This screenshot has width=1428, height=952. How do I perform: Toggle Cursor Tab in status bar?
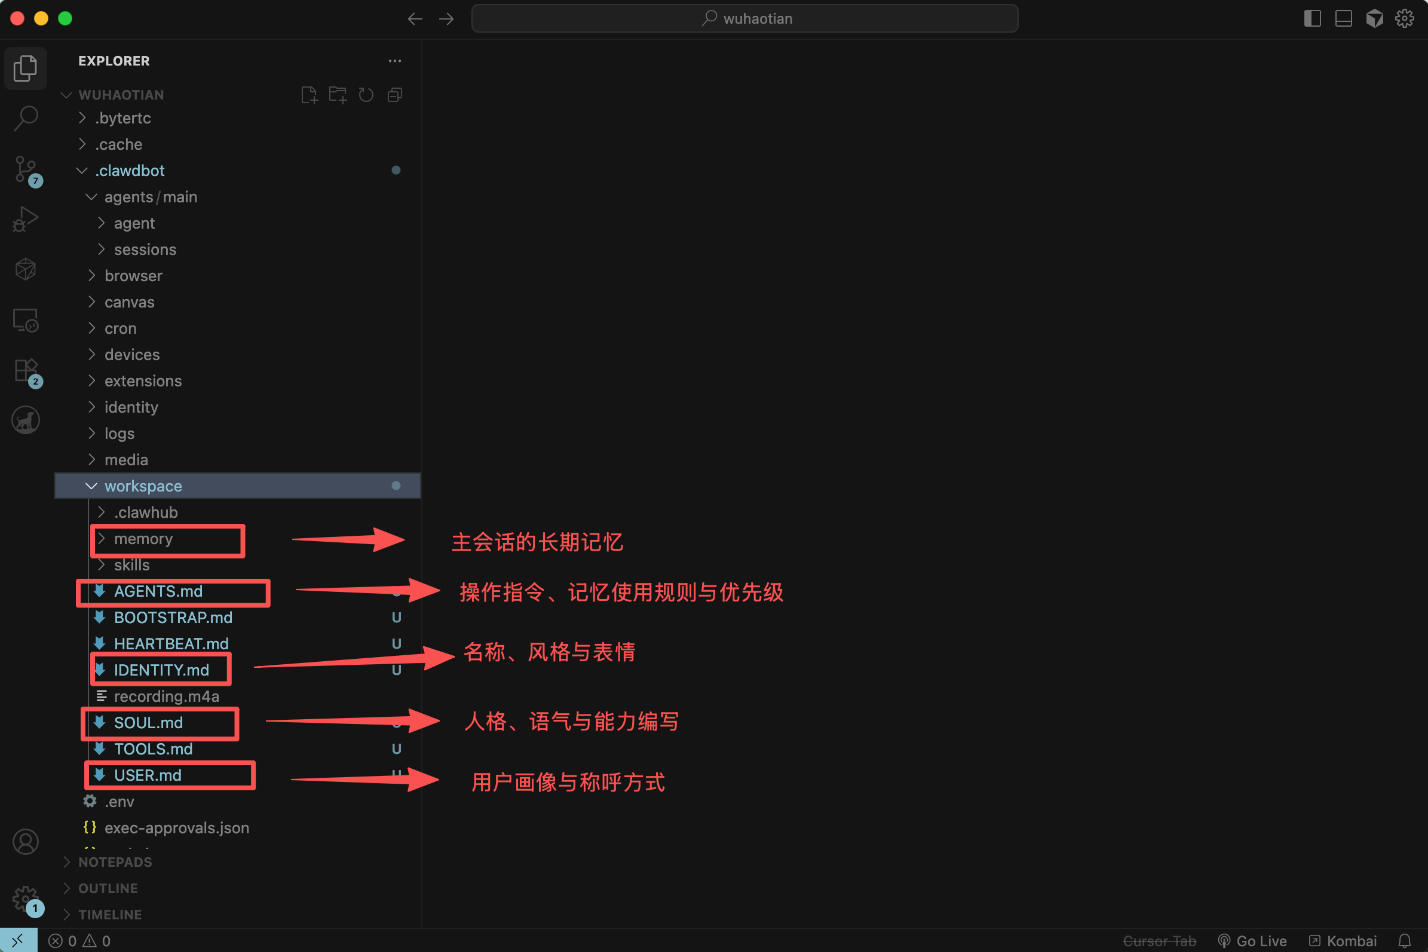(1160, 941)
